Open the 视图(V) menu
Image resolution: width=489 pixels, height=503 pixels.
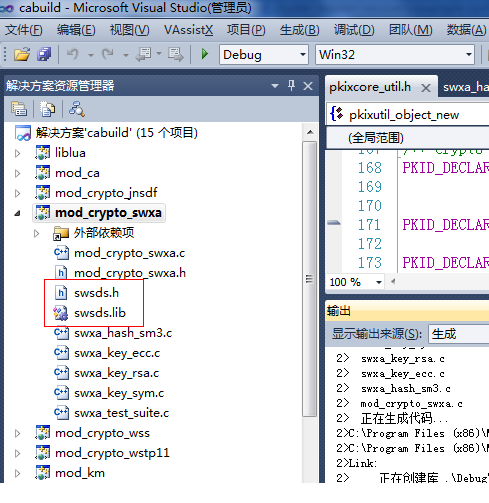129,30
